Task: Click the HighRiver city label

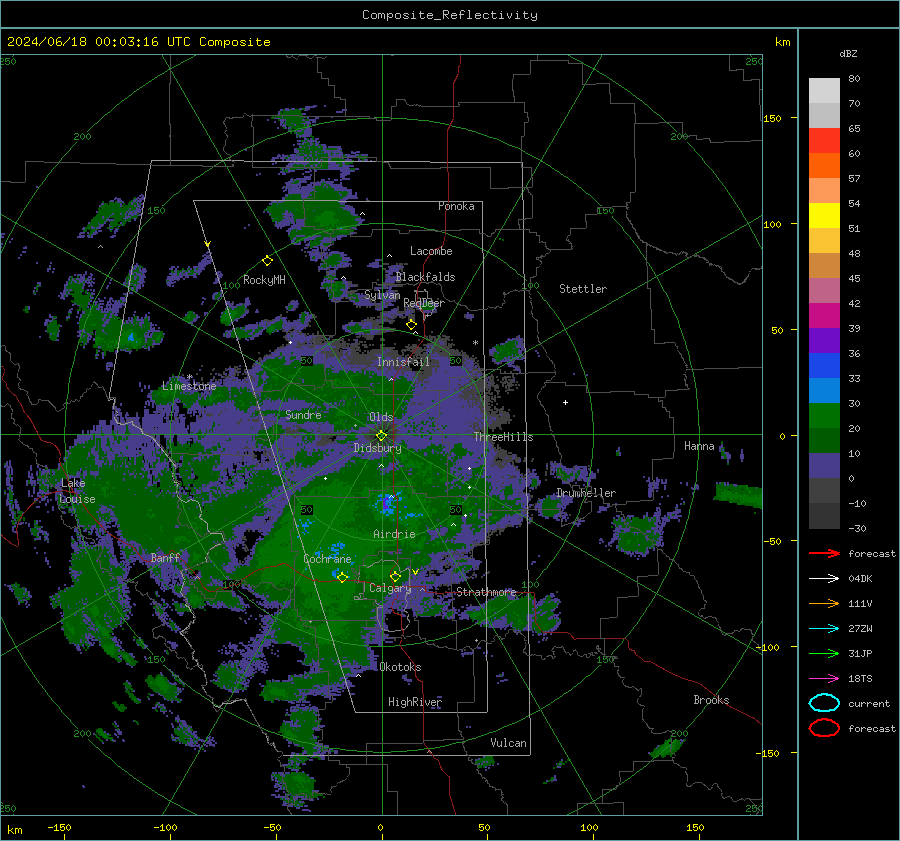Action: tap(415, 702)
